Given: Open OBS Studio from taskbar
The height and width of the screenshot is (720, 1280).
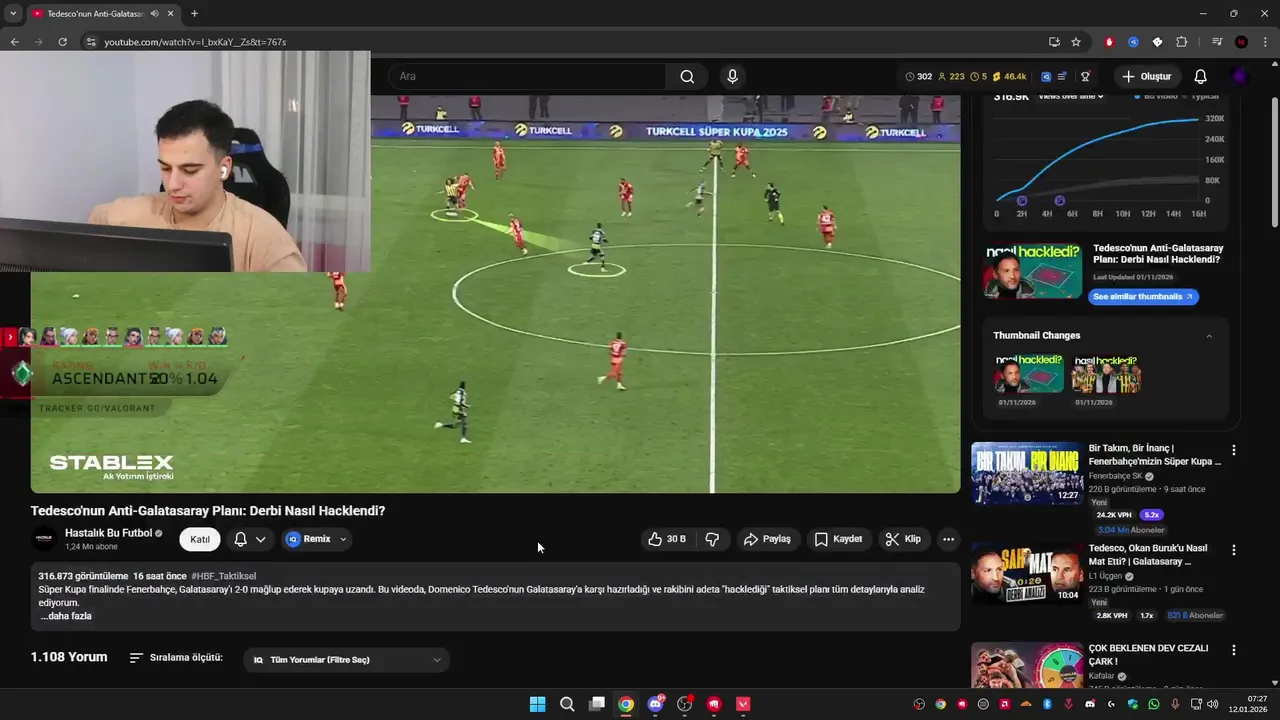Looking at the screenshot, I should [685, 704].
